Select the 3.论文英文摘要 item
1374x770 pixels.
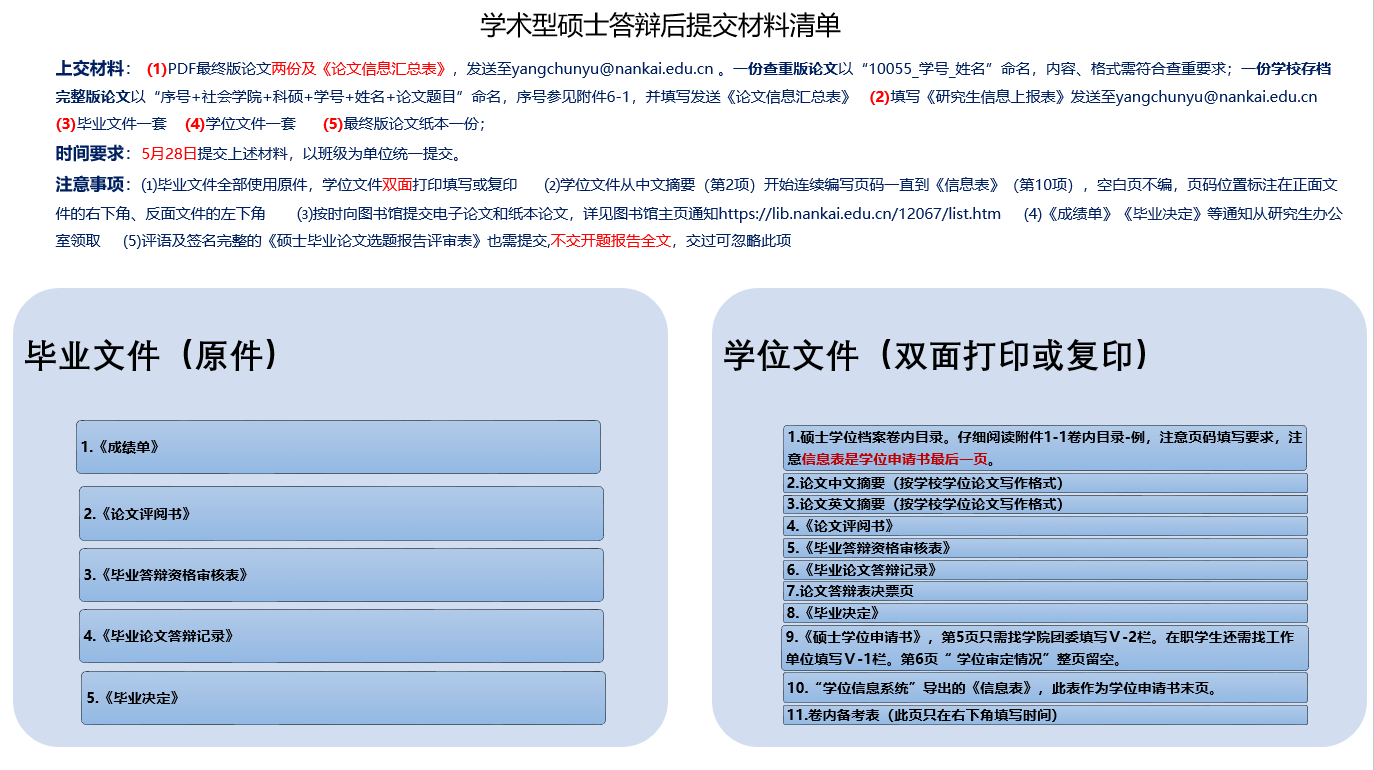coord(1045,504)
